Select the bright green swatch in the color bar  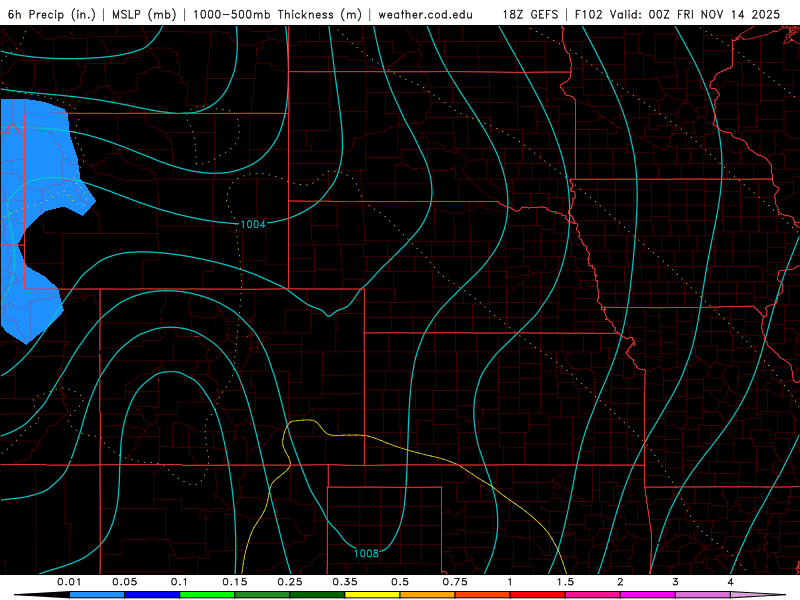click(x=207, y=595)
